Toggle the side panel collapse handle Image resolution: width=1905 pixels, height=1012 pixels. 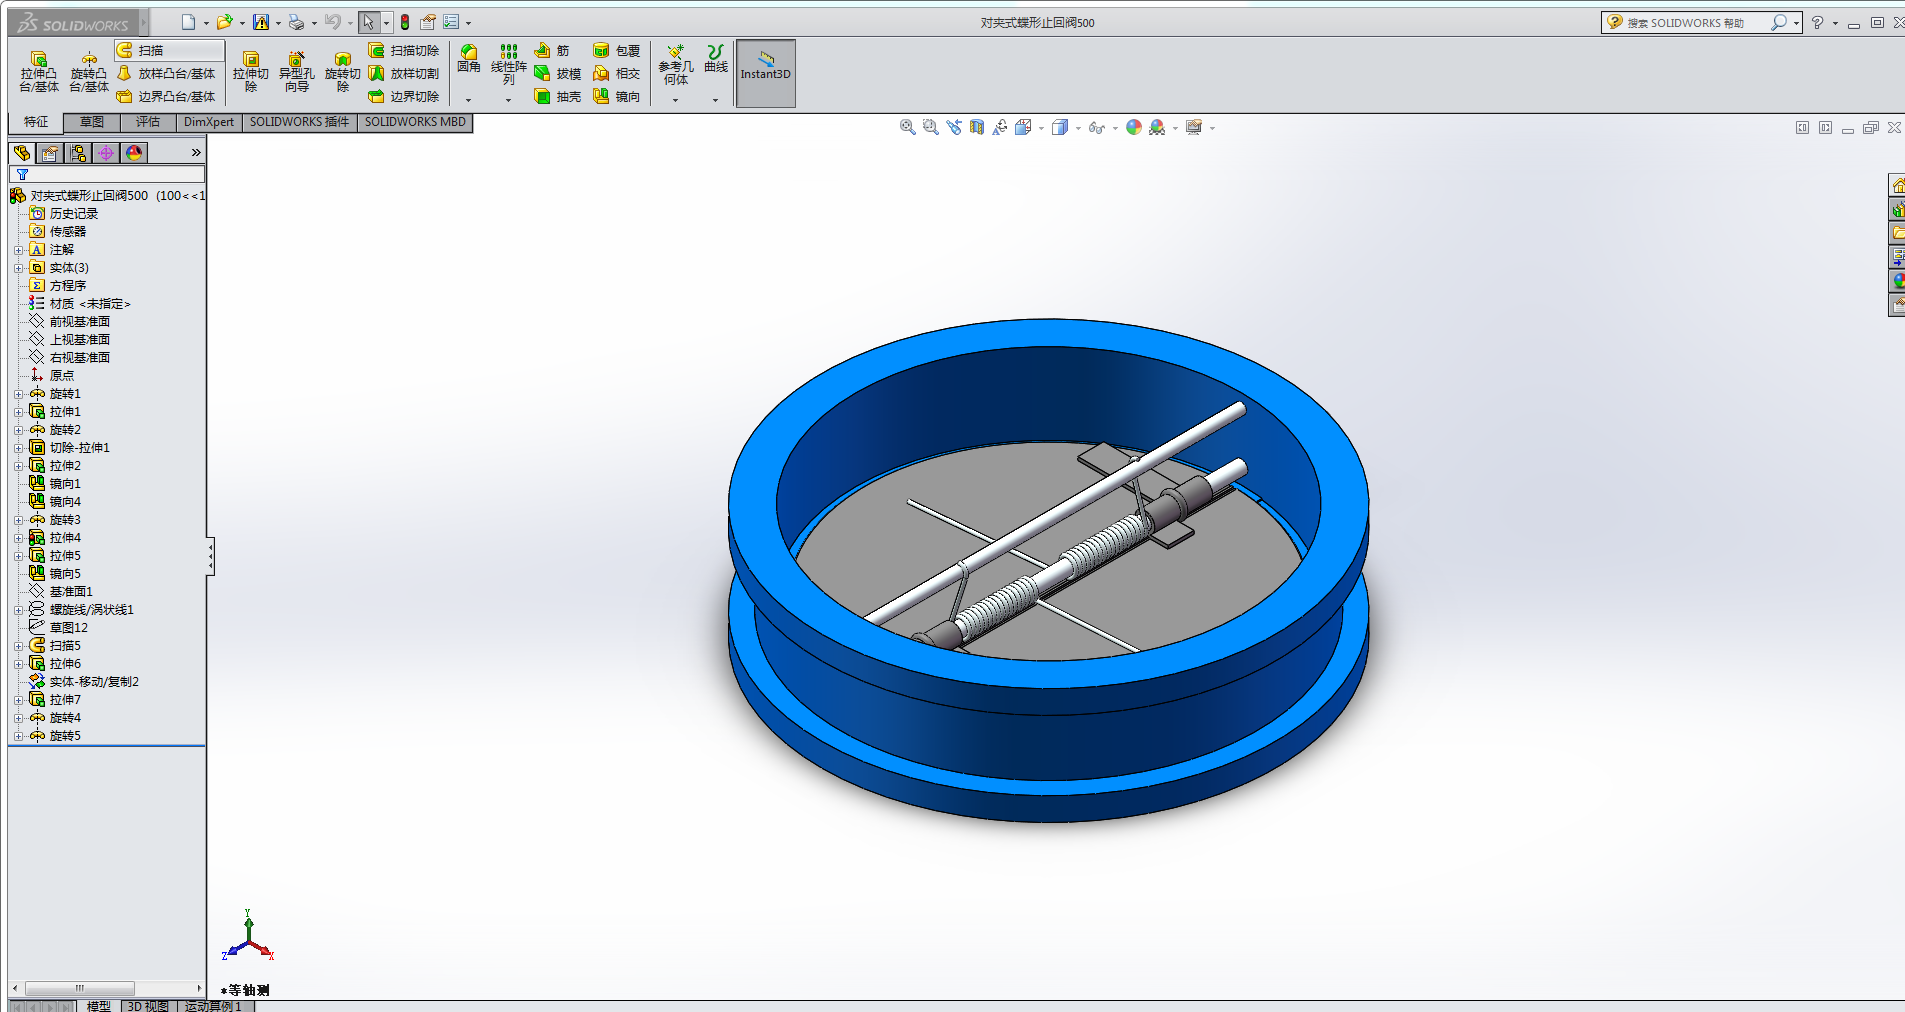tap(210, 557)
